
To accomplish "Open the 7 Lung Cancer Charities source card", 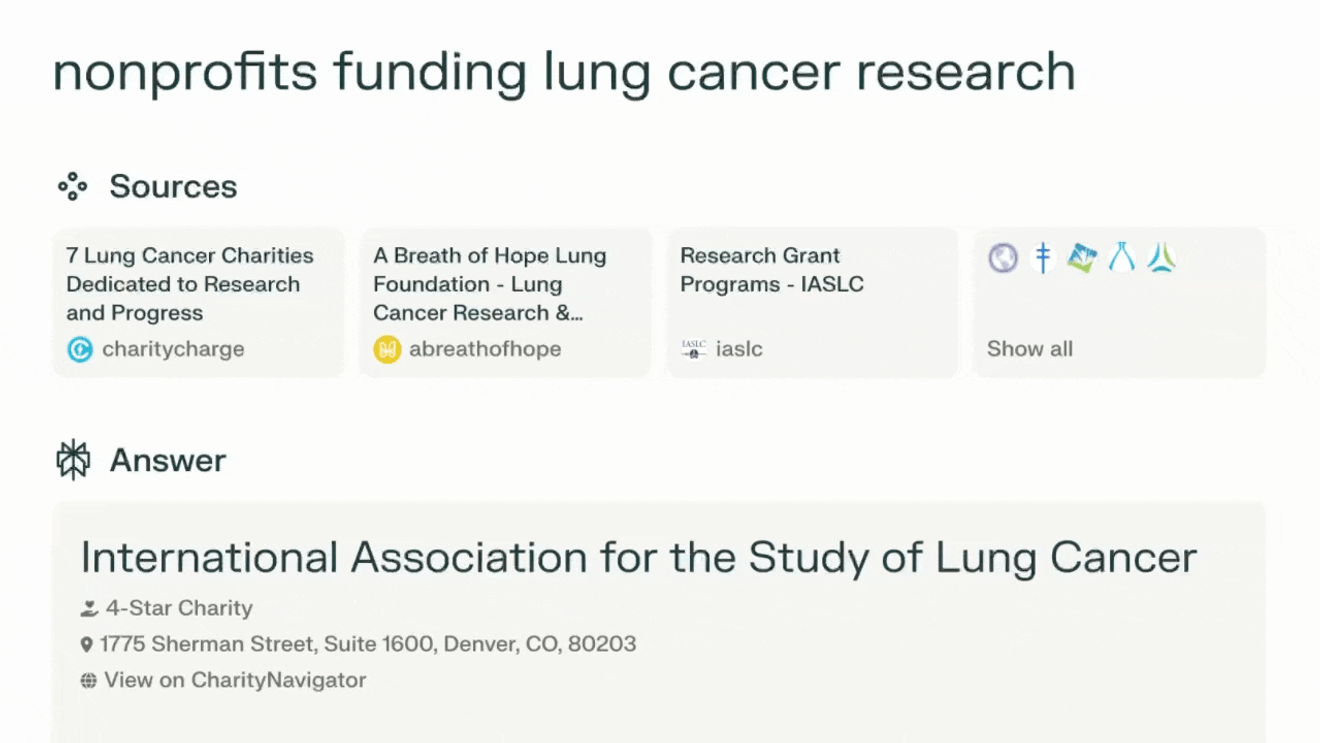I will [x=198, y=302].
